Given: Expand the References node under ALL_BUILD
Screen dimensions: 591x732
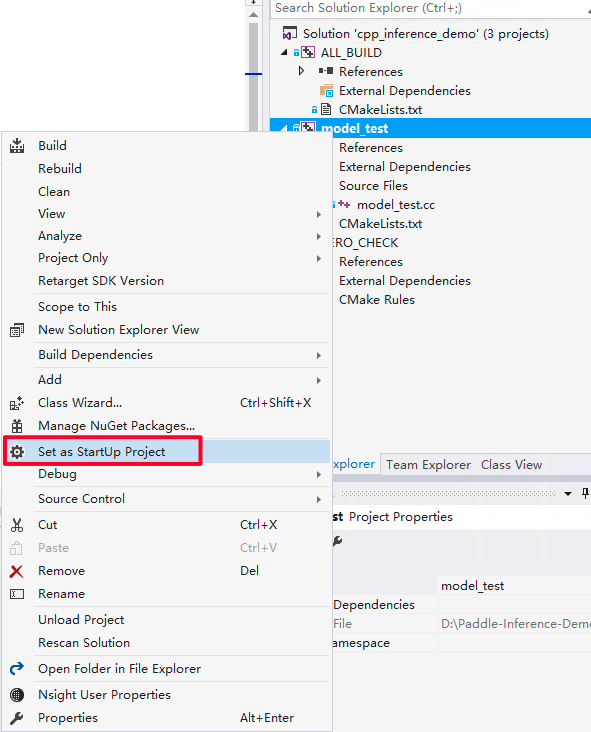Looking at the screenshot, I should (x=302, y=71).
